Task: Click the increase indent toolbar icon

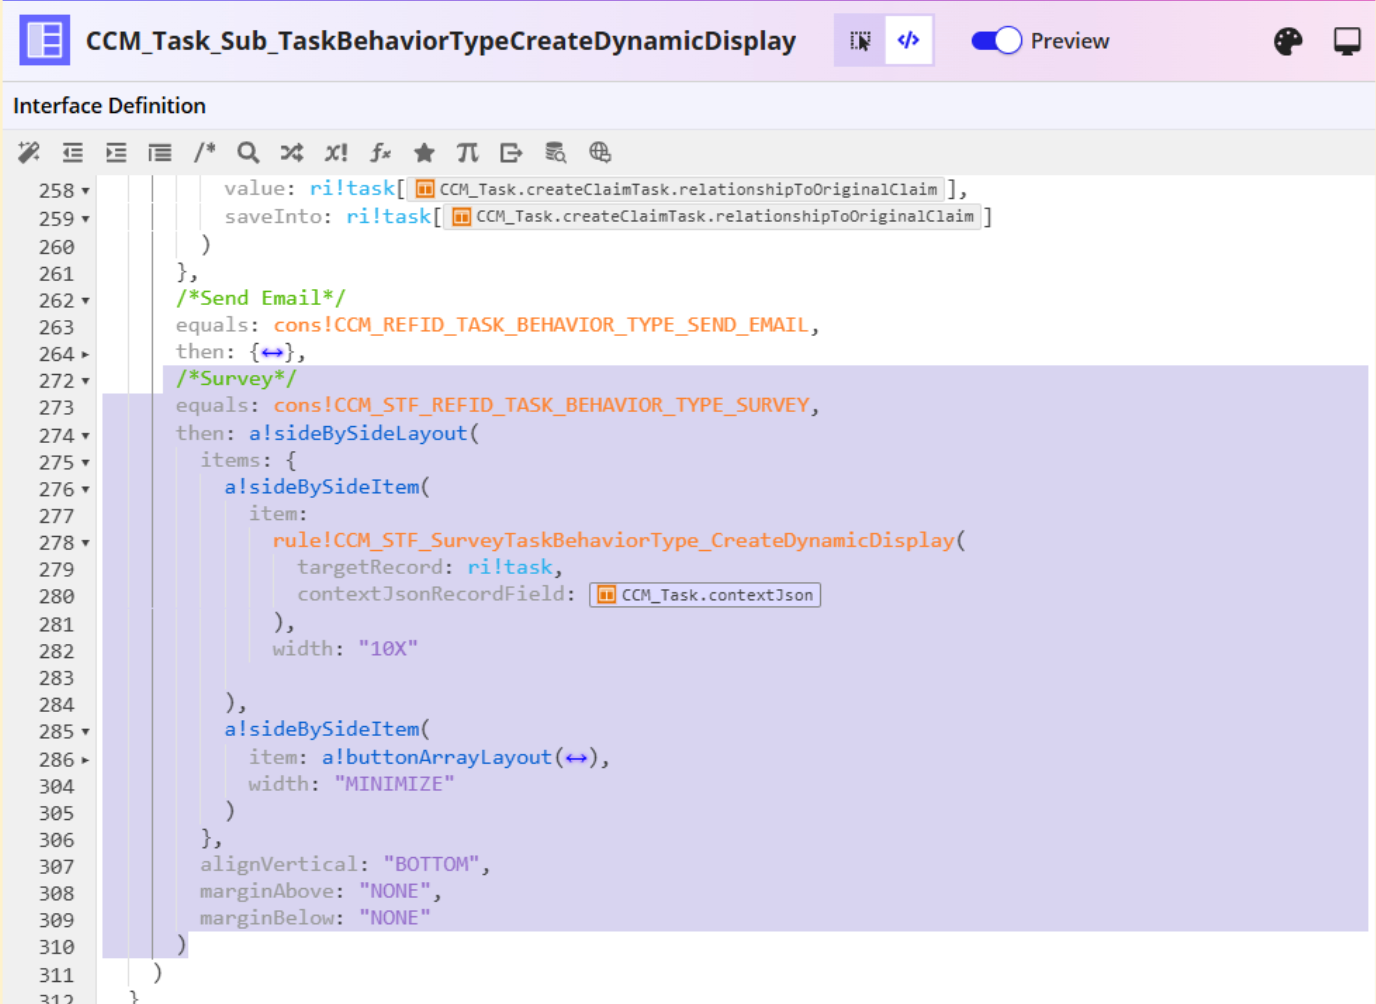Action: pos(116,152)
